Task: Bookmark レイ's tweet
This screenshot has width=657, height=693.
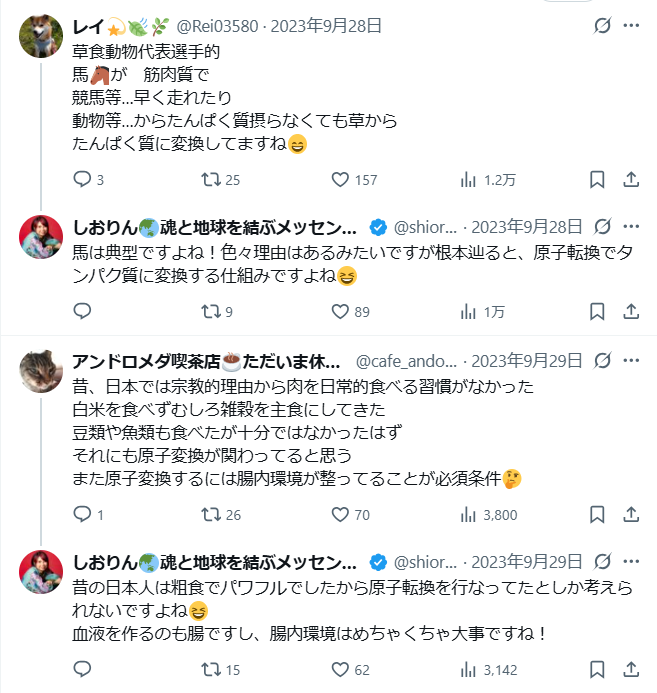Action: tap(597, 180)
